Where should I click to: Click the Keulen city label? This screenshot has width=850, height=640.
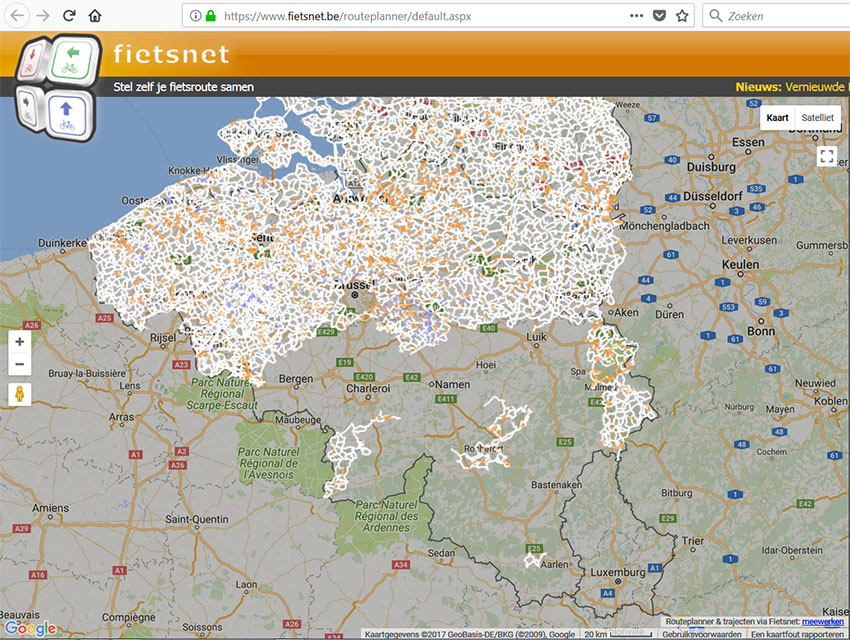click(x=740, y=264)
